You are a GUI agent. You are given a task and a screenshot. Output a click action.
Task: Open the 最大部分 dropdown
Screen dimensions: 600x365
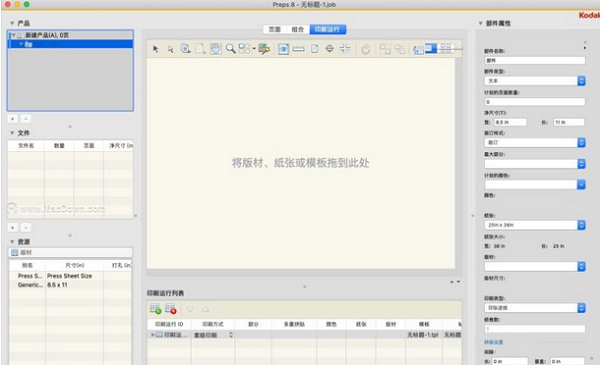[x=535, y=164]
